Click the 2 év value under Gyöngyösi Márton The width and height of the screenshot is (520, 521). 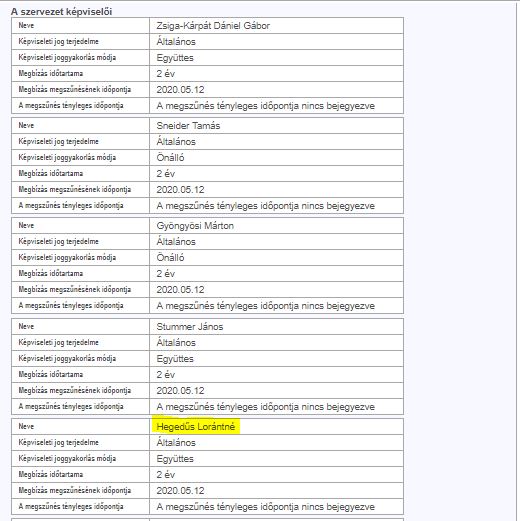(x=166, y=274)
